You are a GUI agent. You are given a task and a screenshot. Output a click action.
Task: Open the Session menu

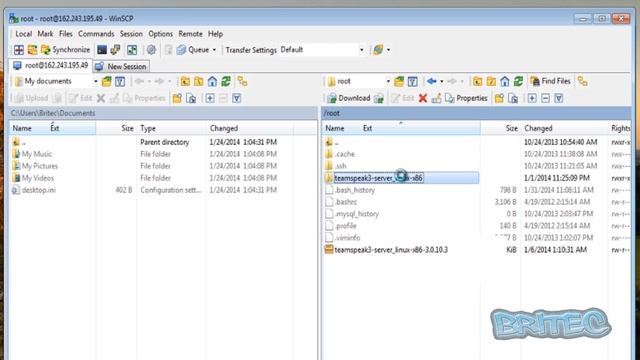tap(131, 34)
